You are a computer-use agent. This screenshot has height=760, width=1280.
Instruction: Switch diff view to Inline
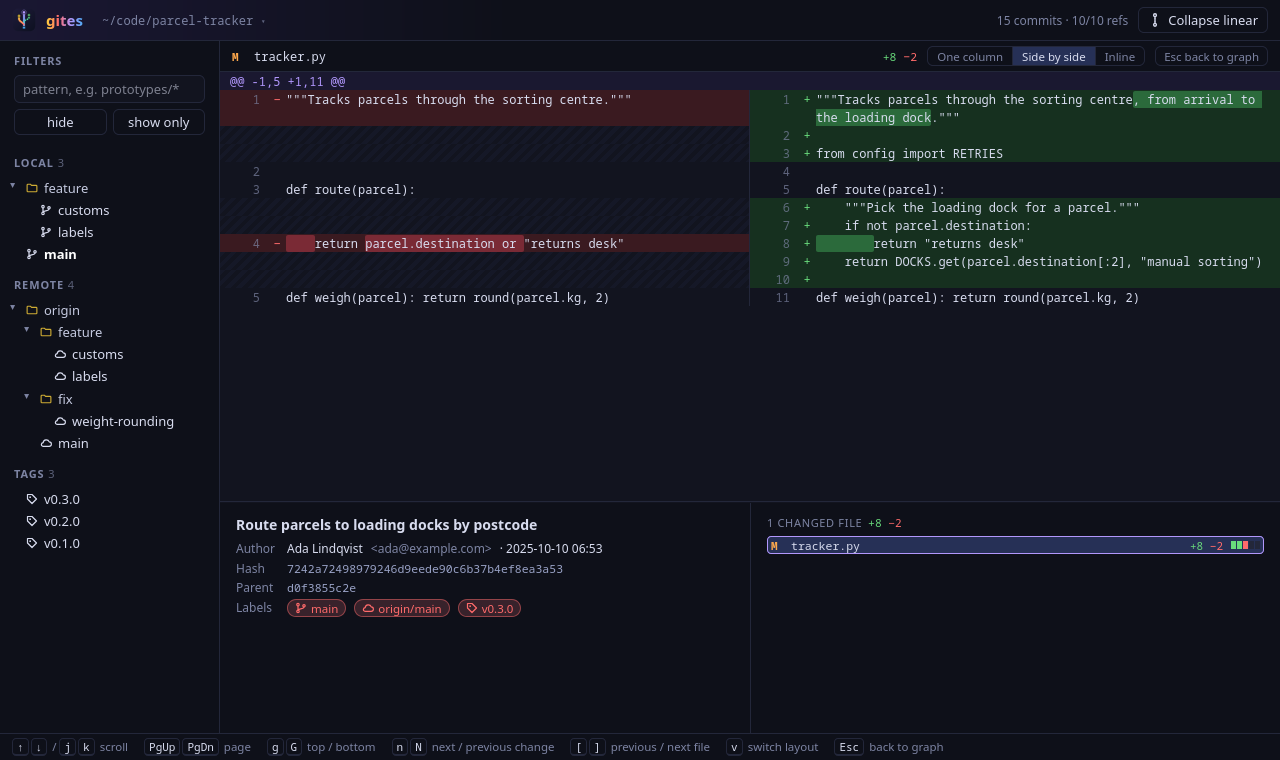[1119, 56]
